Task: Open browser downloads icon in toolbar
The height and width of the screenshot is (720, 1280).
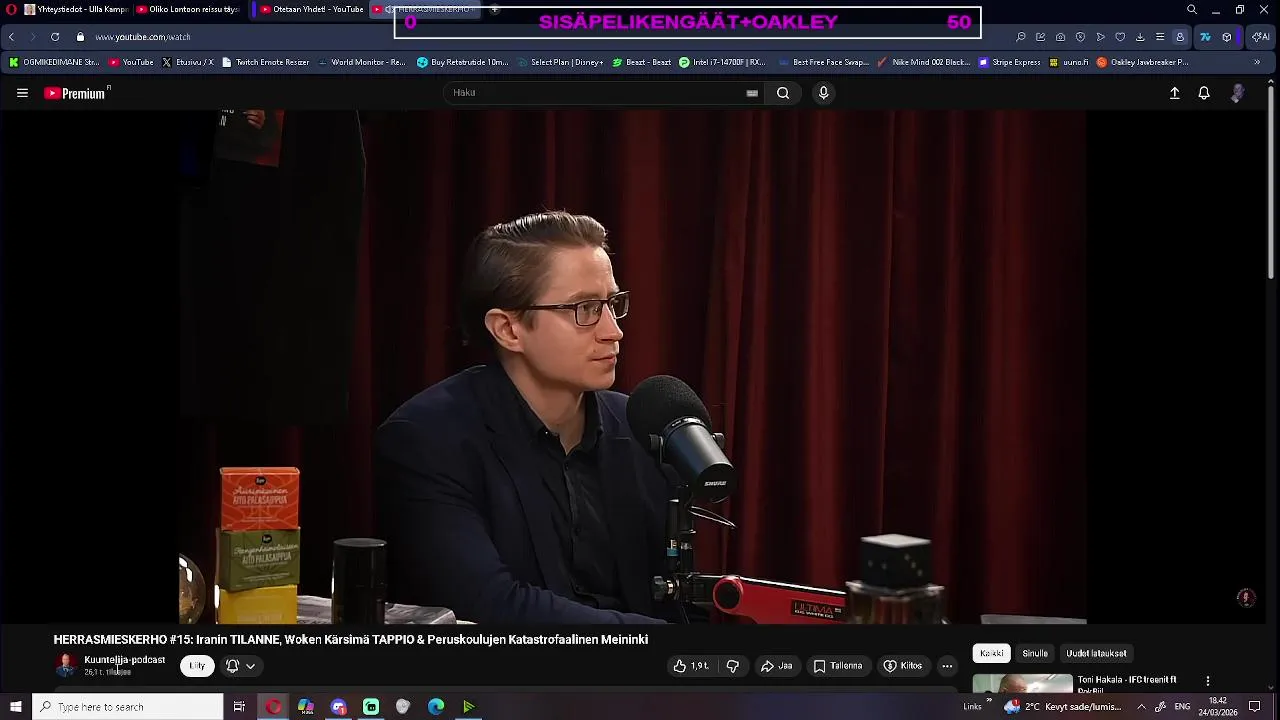Action: tap(1140, 37)
